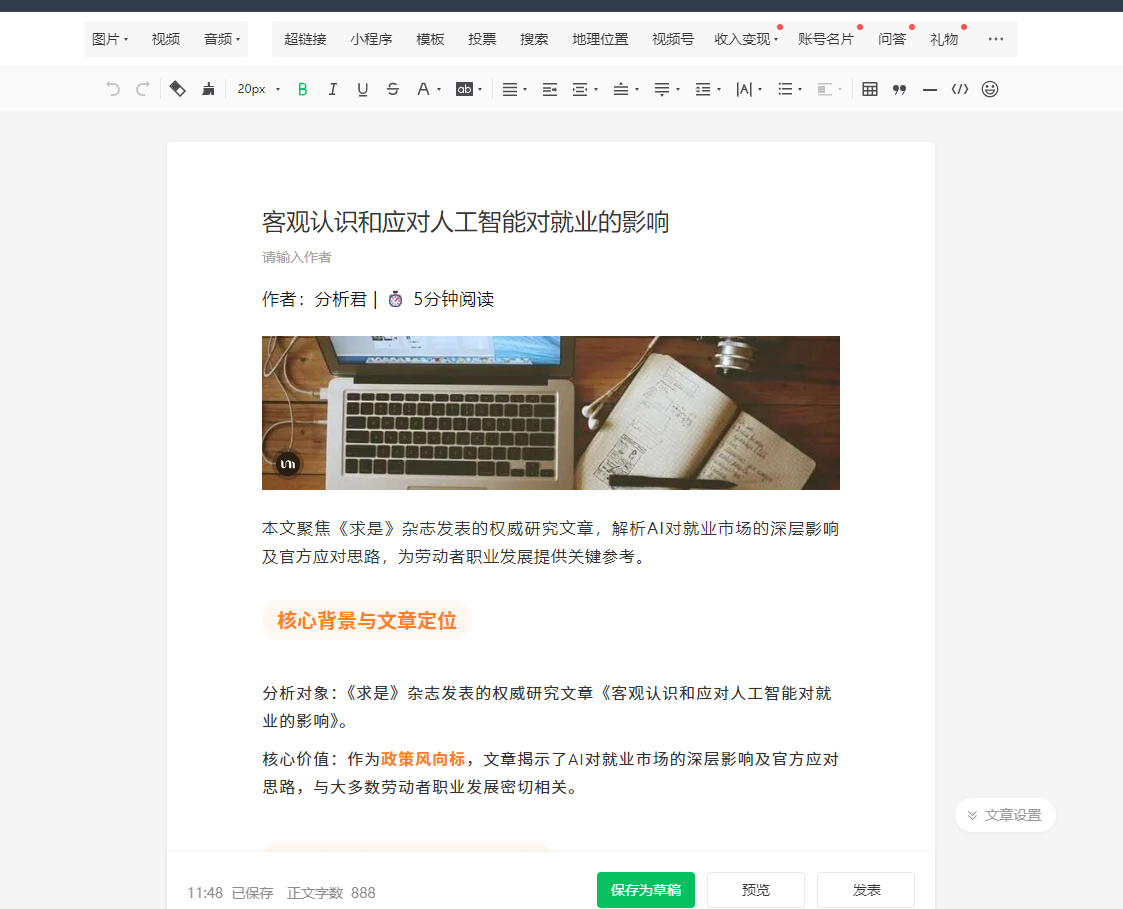Open the 超链接 menu item

tap(305, 39)
